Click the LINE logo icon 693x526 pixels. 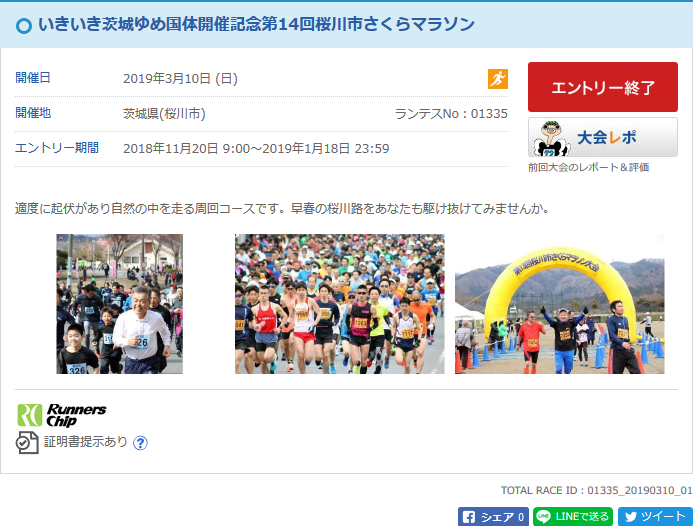[x=543, y=516]
